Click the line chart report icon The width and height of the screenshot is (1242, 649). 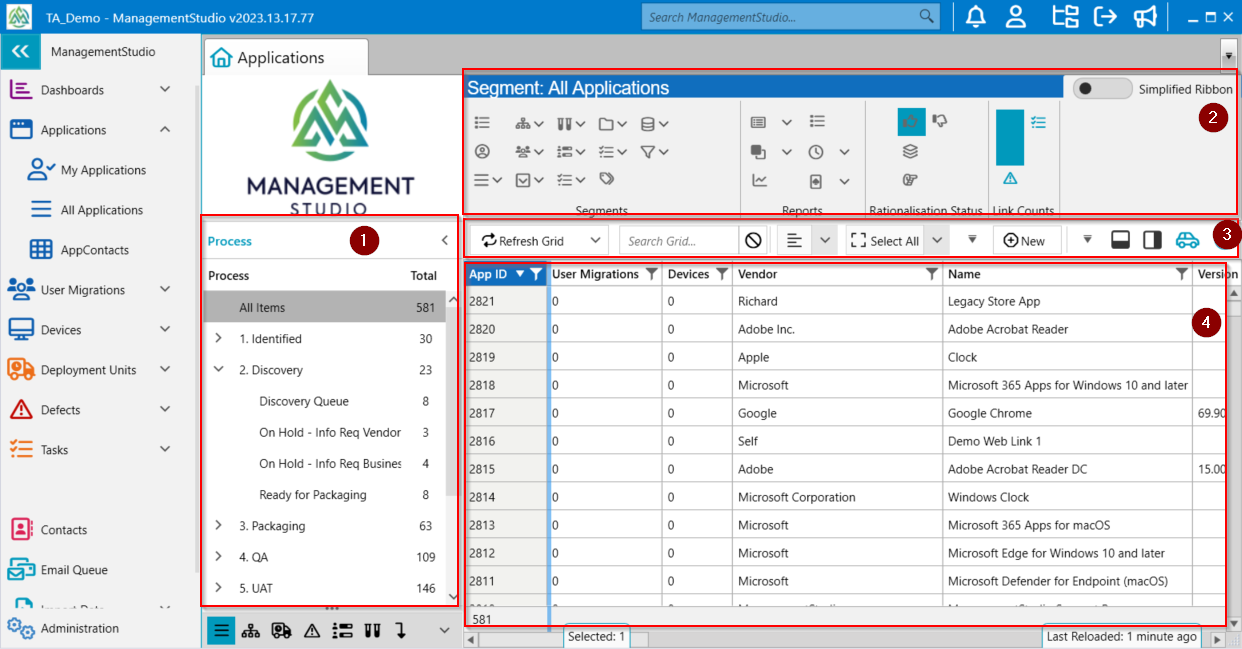click(x=760, y=181)
